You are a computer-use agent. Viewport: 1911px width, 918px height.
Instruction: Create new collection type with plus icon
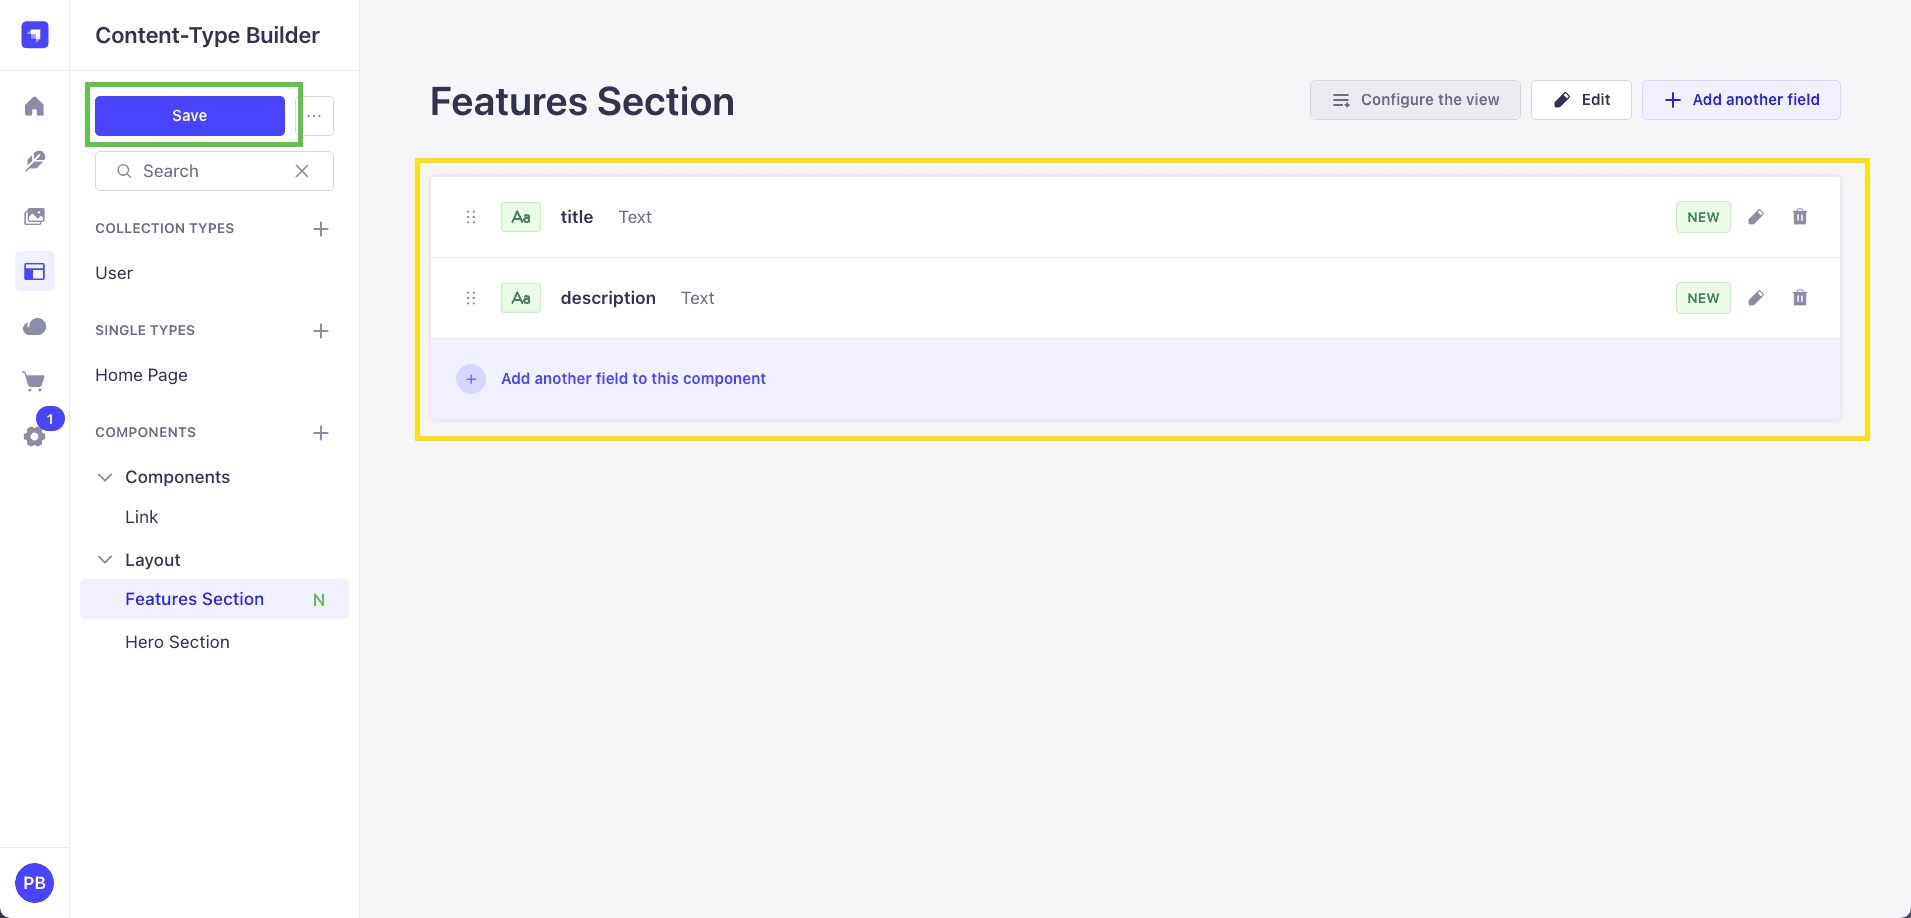[321, 229]
